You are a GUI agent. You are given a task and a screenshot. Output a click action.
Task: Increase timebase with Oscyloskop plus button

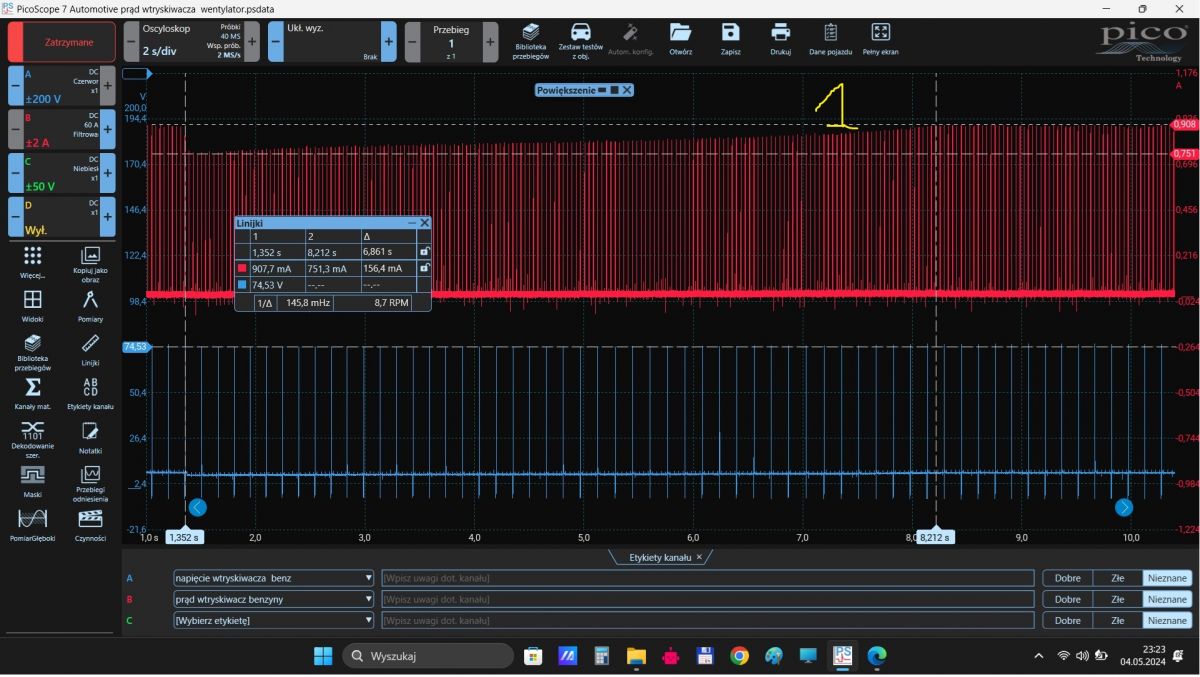point(252,42)
